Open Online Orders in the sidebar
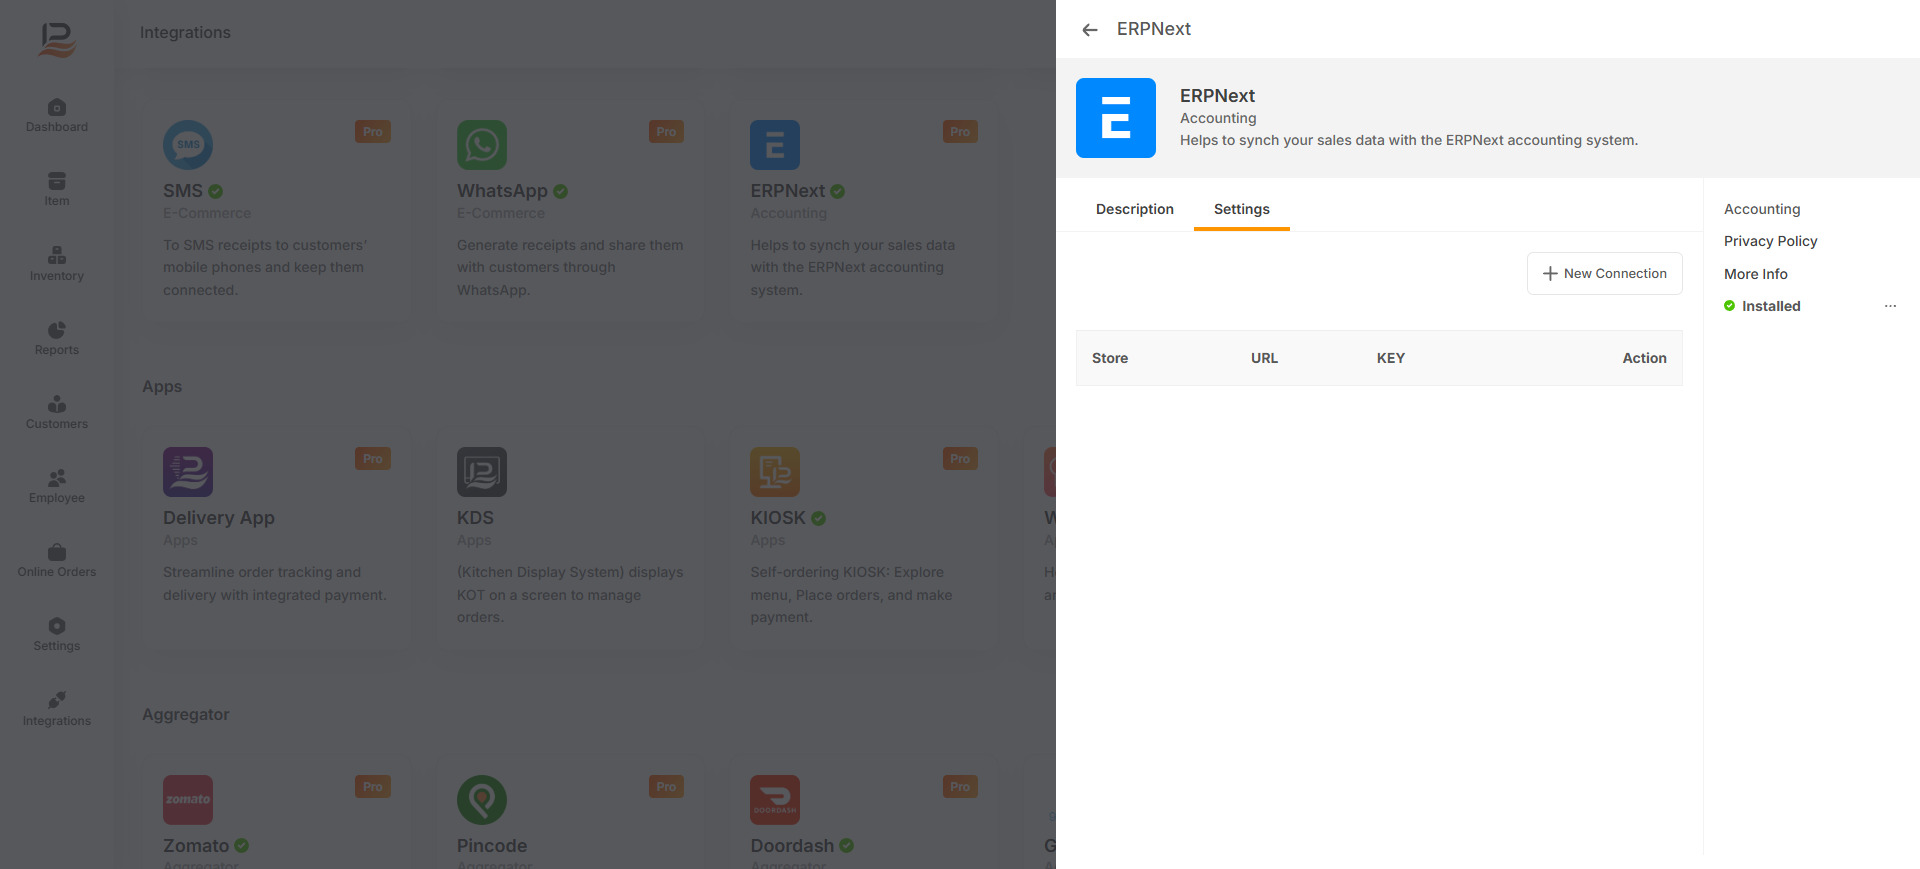 coord(57,561)
